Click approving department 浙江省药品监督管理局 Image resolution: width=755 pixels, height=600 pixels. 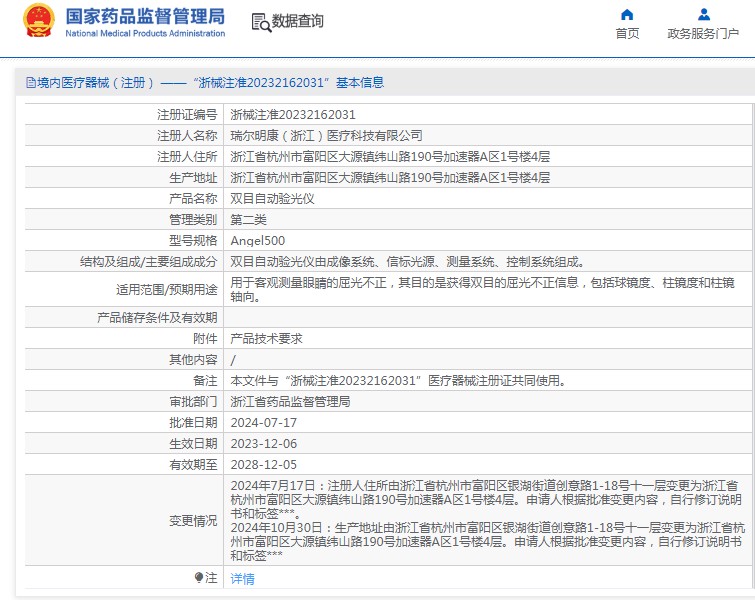point(290,402)
